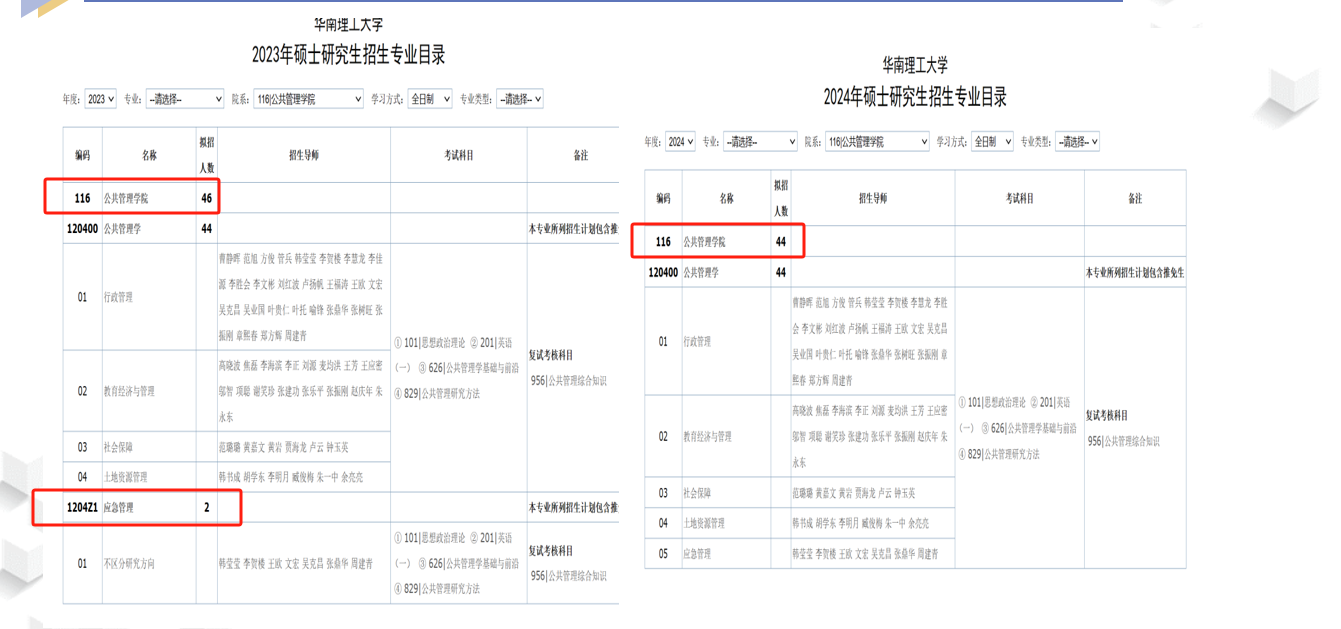Click 教育经济与管理 in the 2024 table

[x=707, y=436]
